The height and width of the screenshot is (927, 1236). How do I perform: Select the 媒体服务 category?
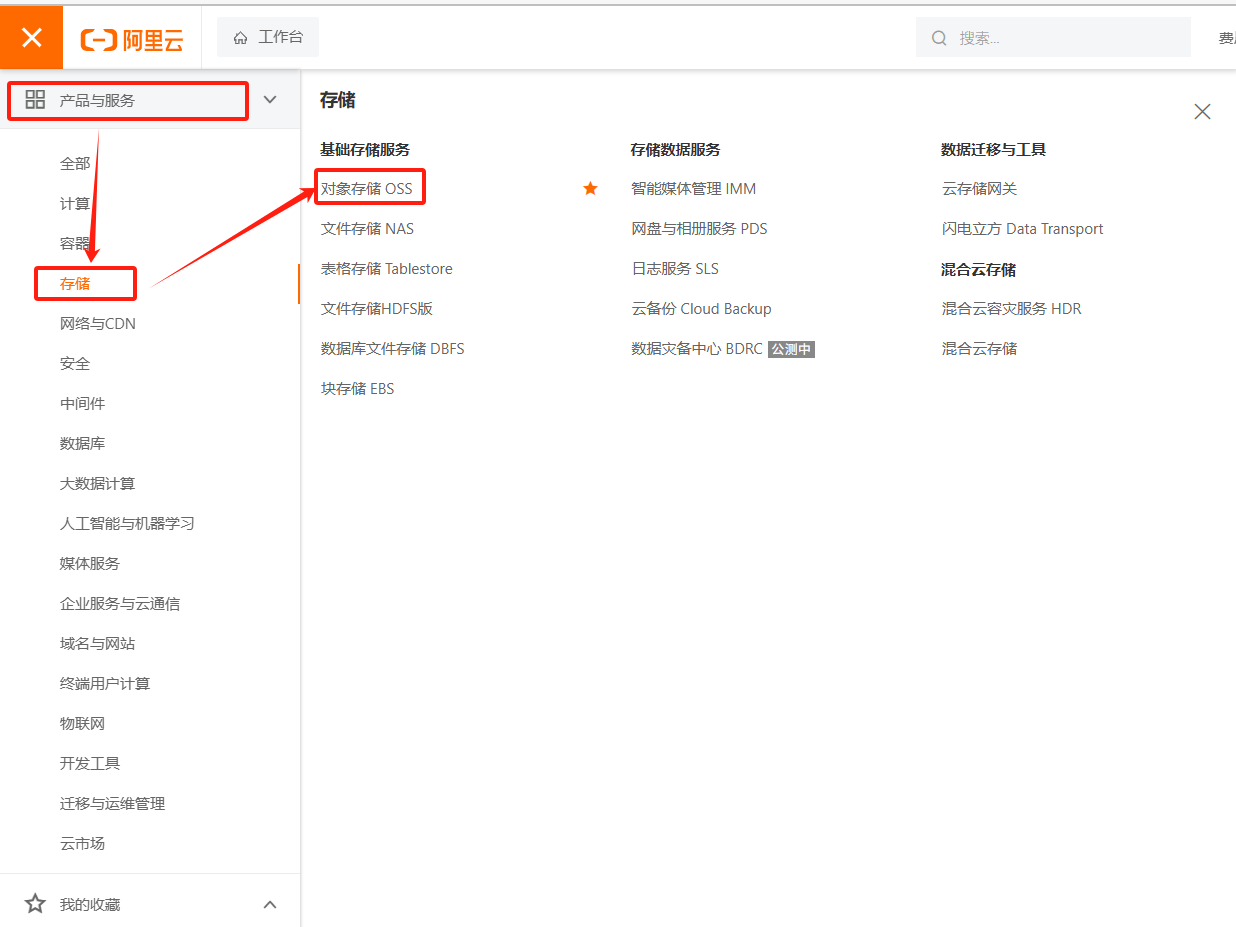pyautogui.click(x=90, y=564)
